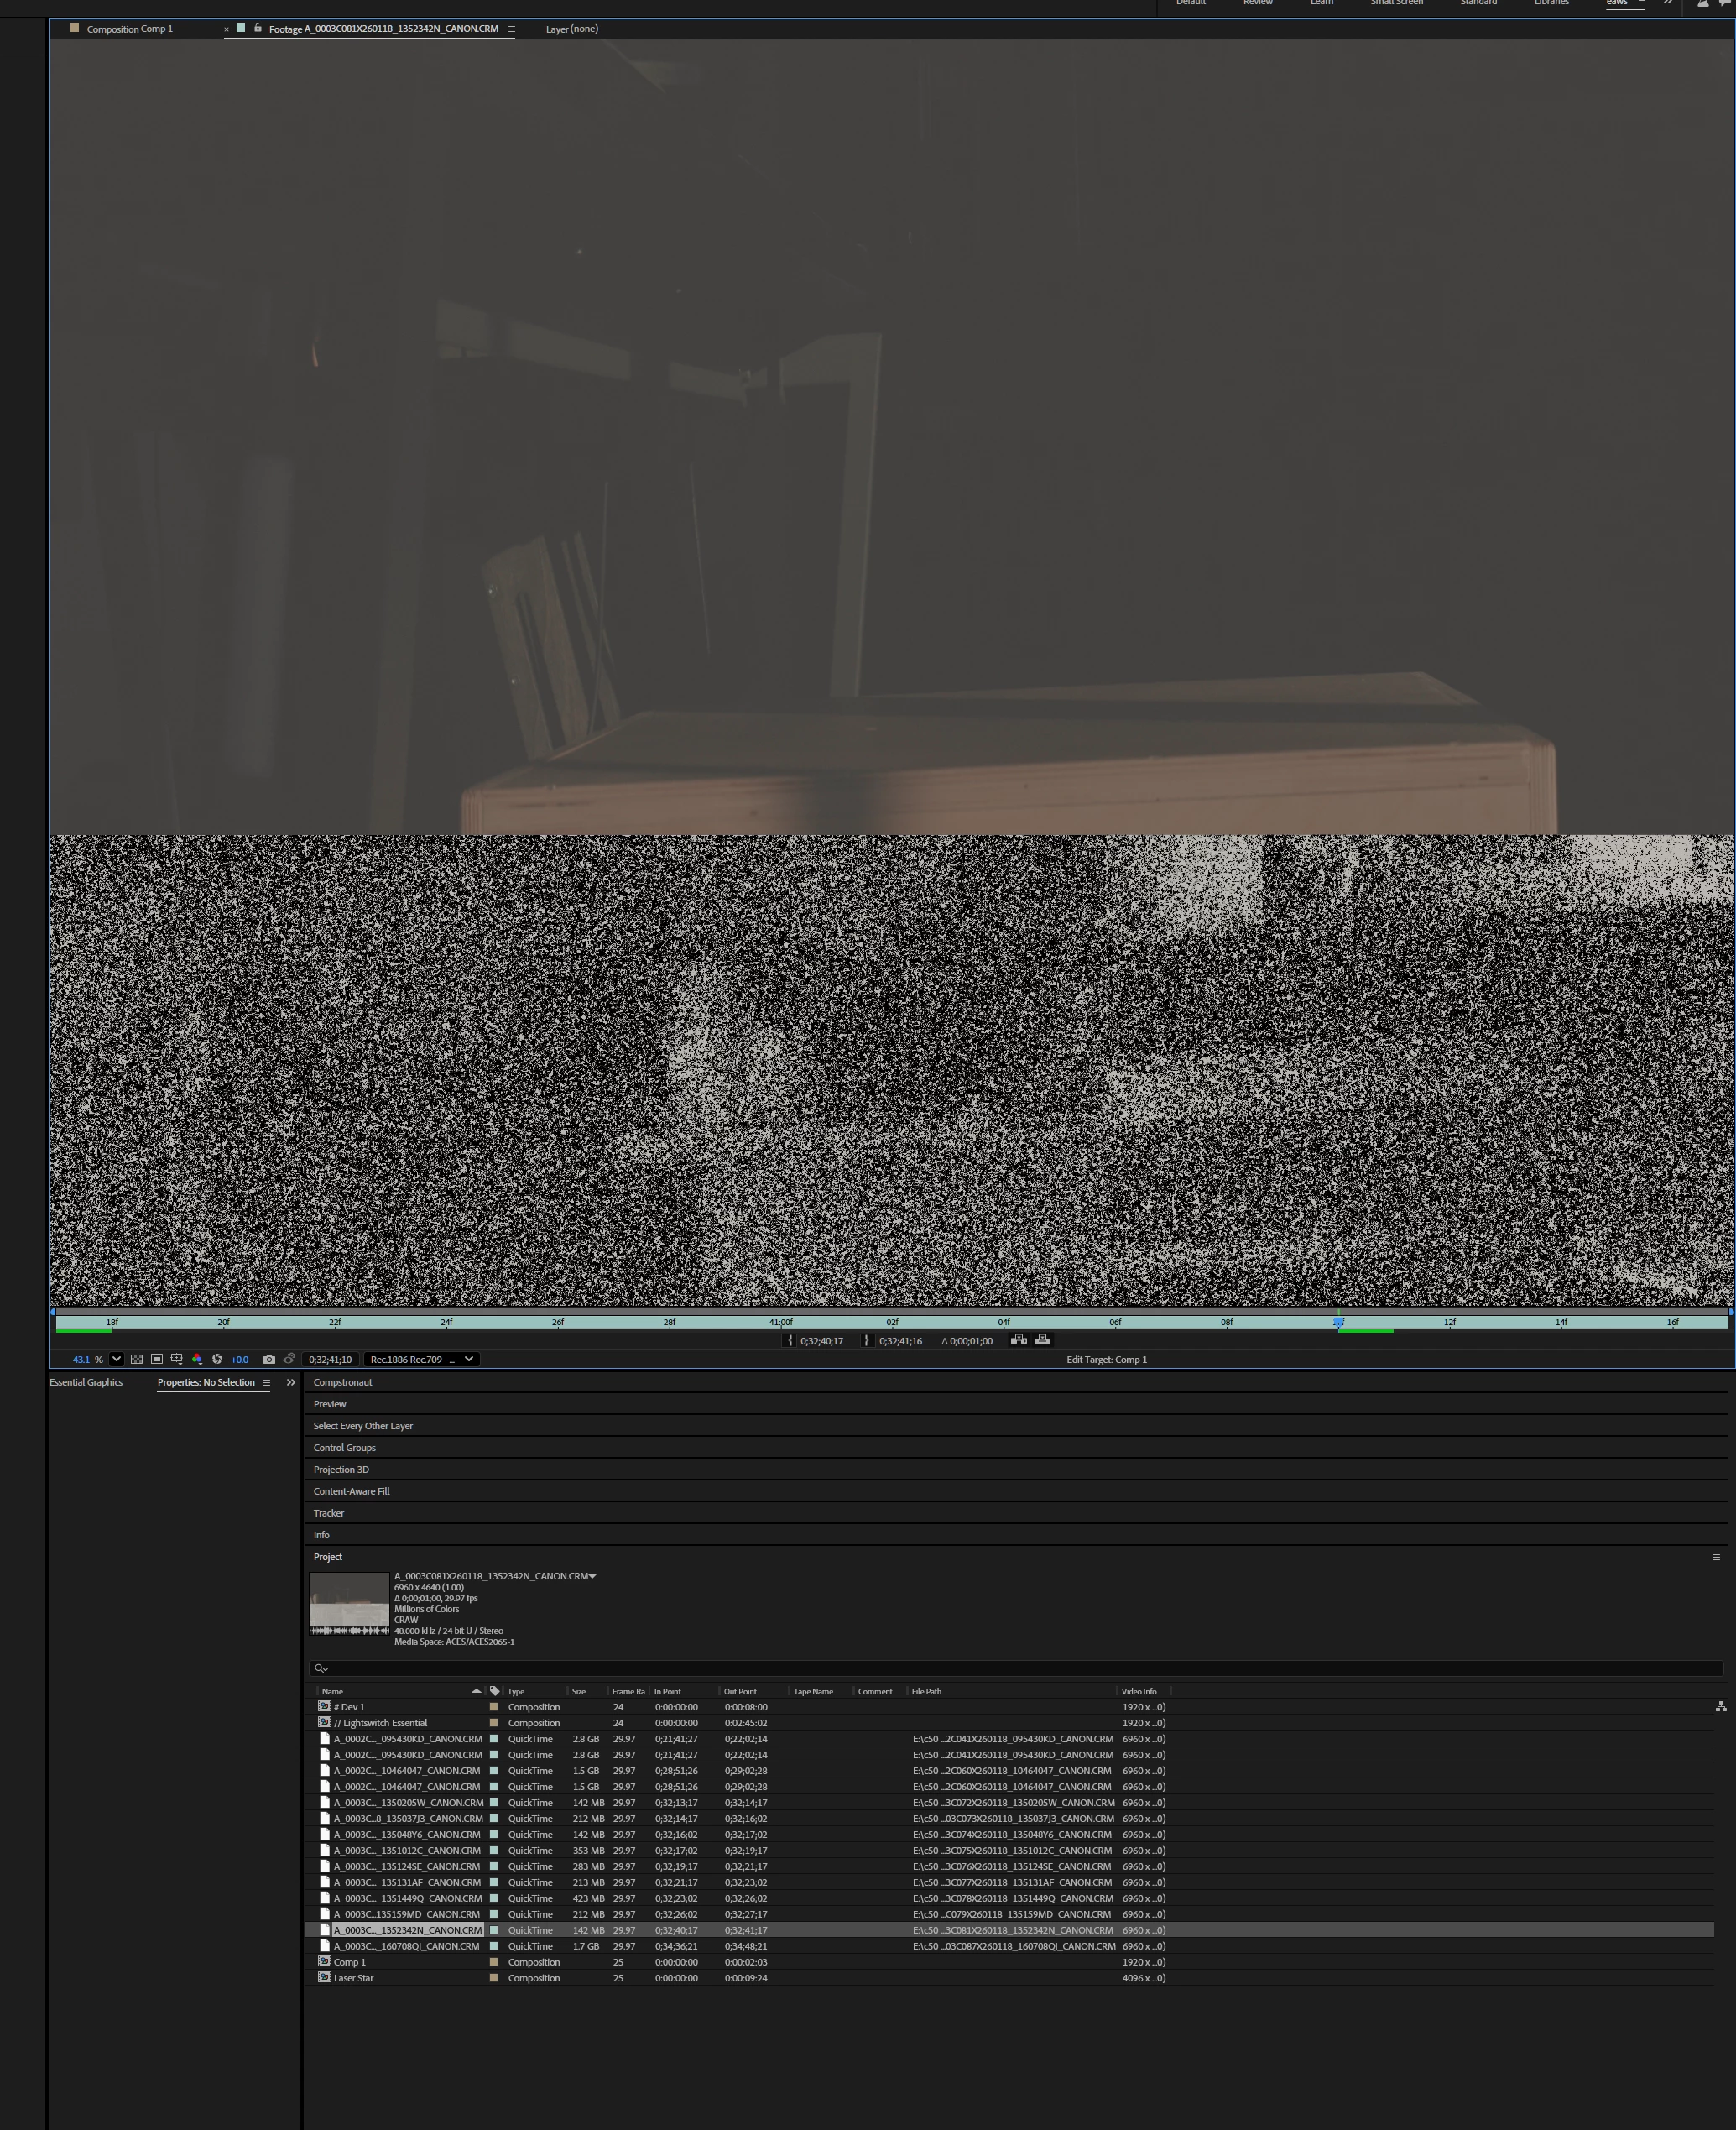Click the Project search field

[x=1016, y=1668]
